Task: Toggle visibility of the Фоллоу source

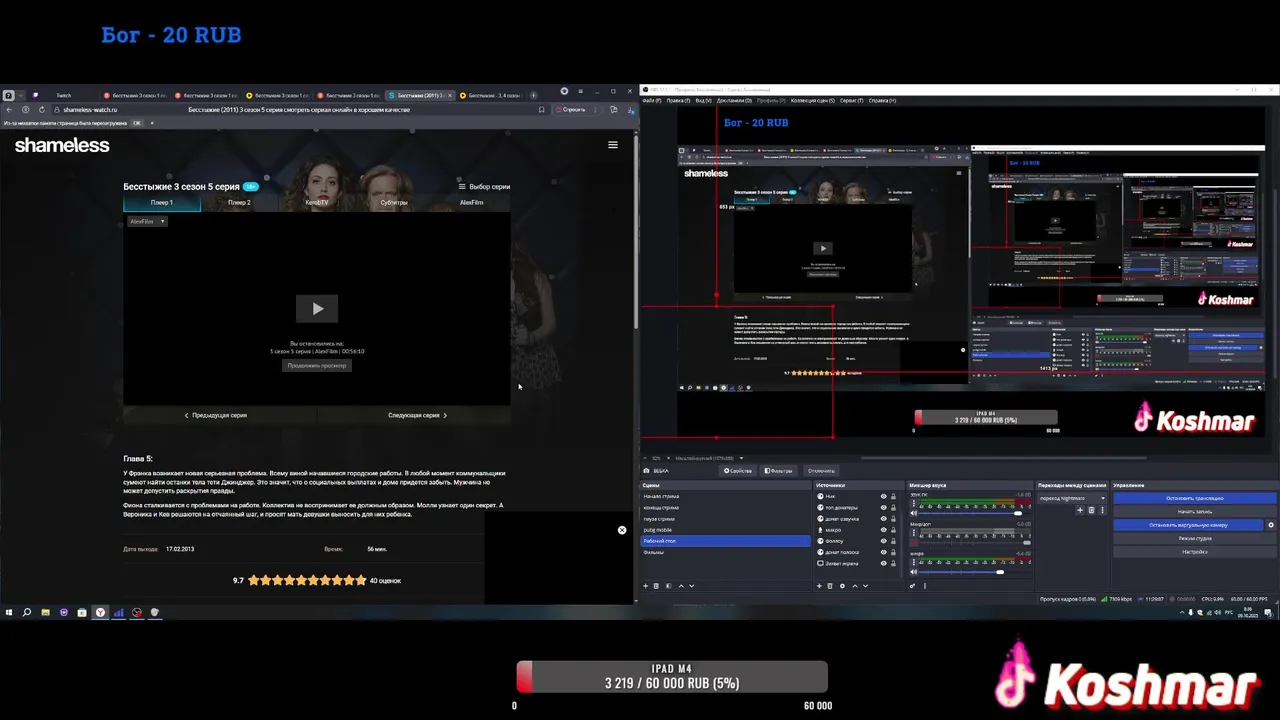Action: point(883,541)
